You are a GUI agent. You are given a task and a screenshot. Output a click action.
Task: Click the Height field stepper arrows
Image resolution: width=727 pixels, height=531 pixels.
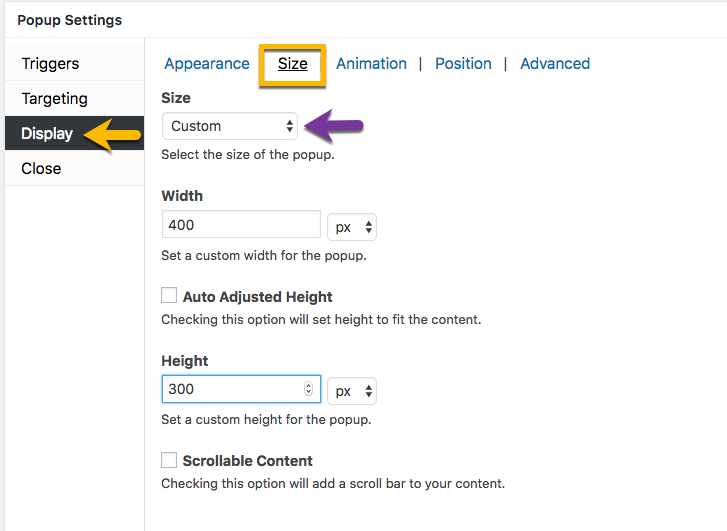[308, 389]
